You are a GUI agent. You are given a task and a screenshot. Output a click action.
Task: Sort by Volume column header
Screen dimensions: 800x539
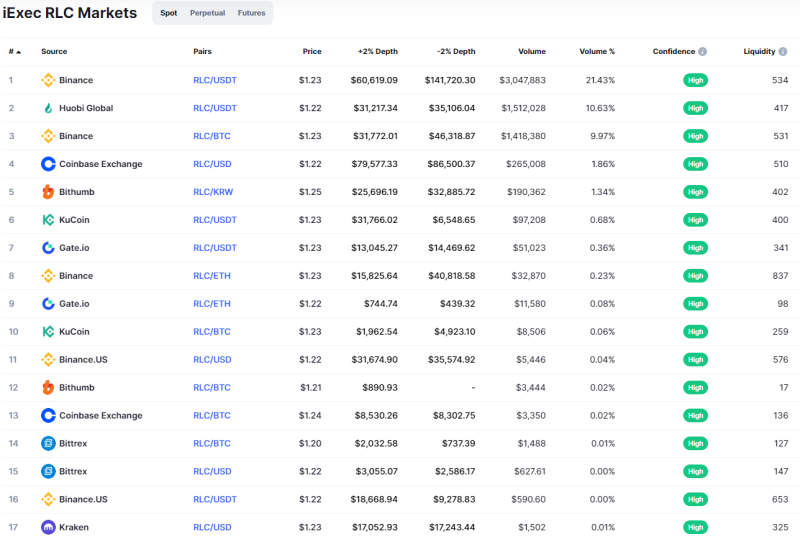532,52
